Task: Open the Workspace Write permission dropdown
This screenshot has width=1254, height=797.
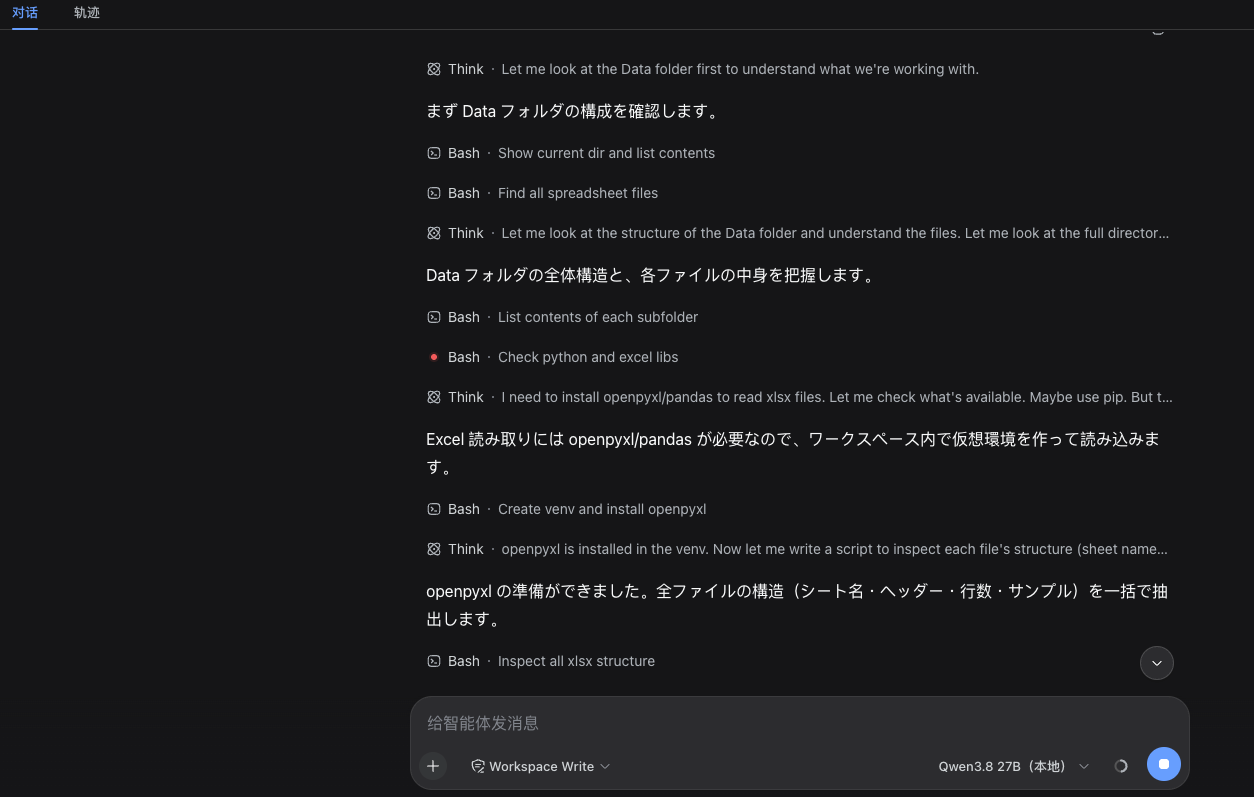Action: click(x=540, y=766)
